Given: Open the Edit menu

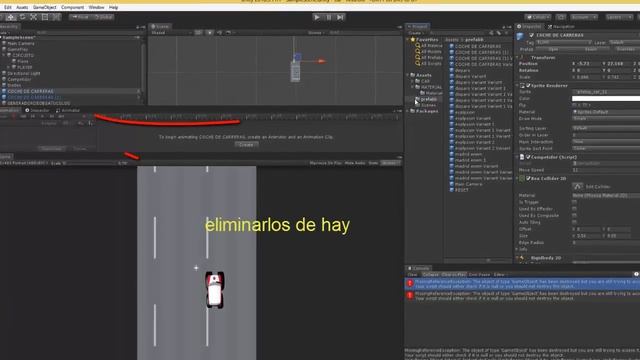Looking at the screenshot, I should pos(8,7).
